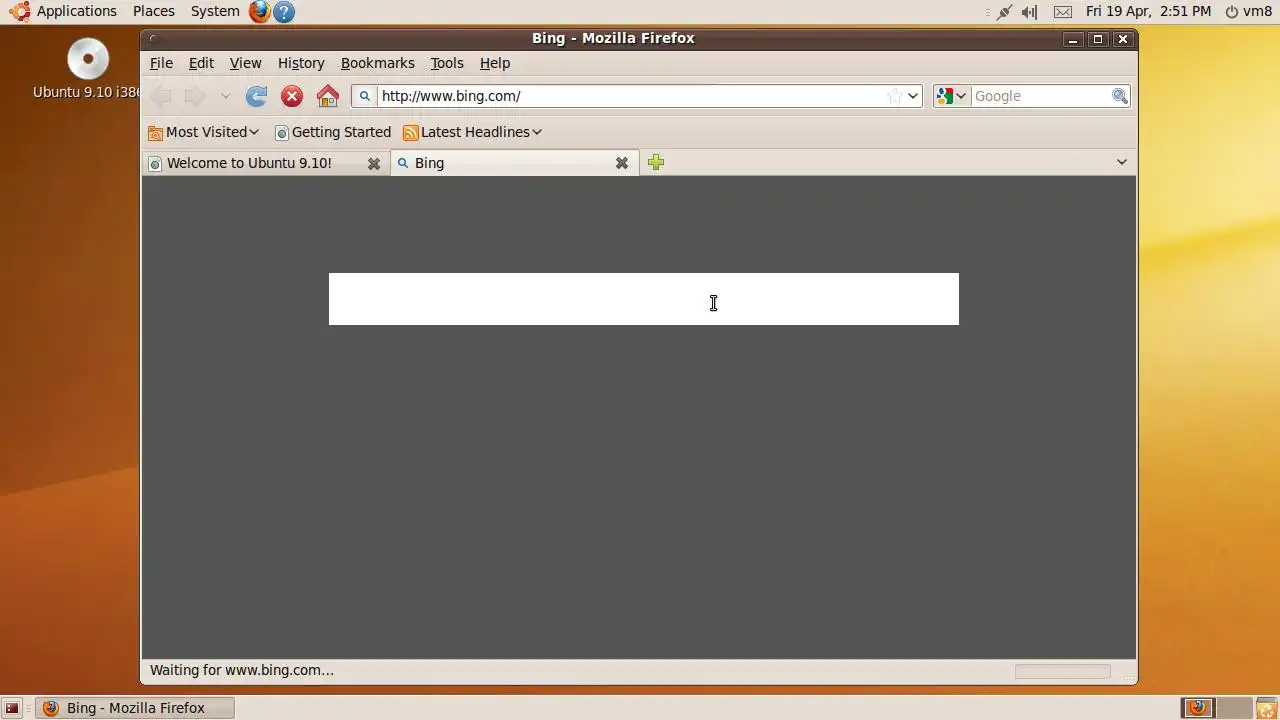Open the History menu

coord(301,63)
